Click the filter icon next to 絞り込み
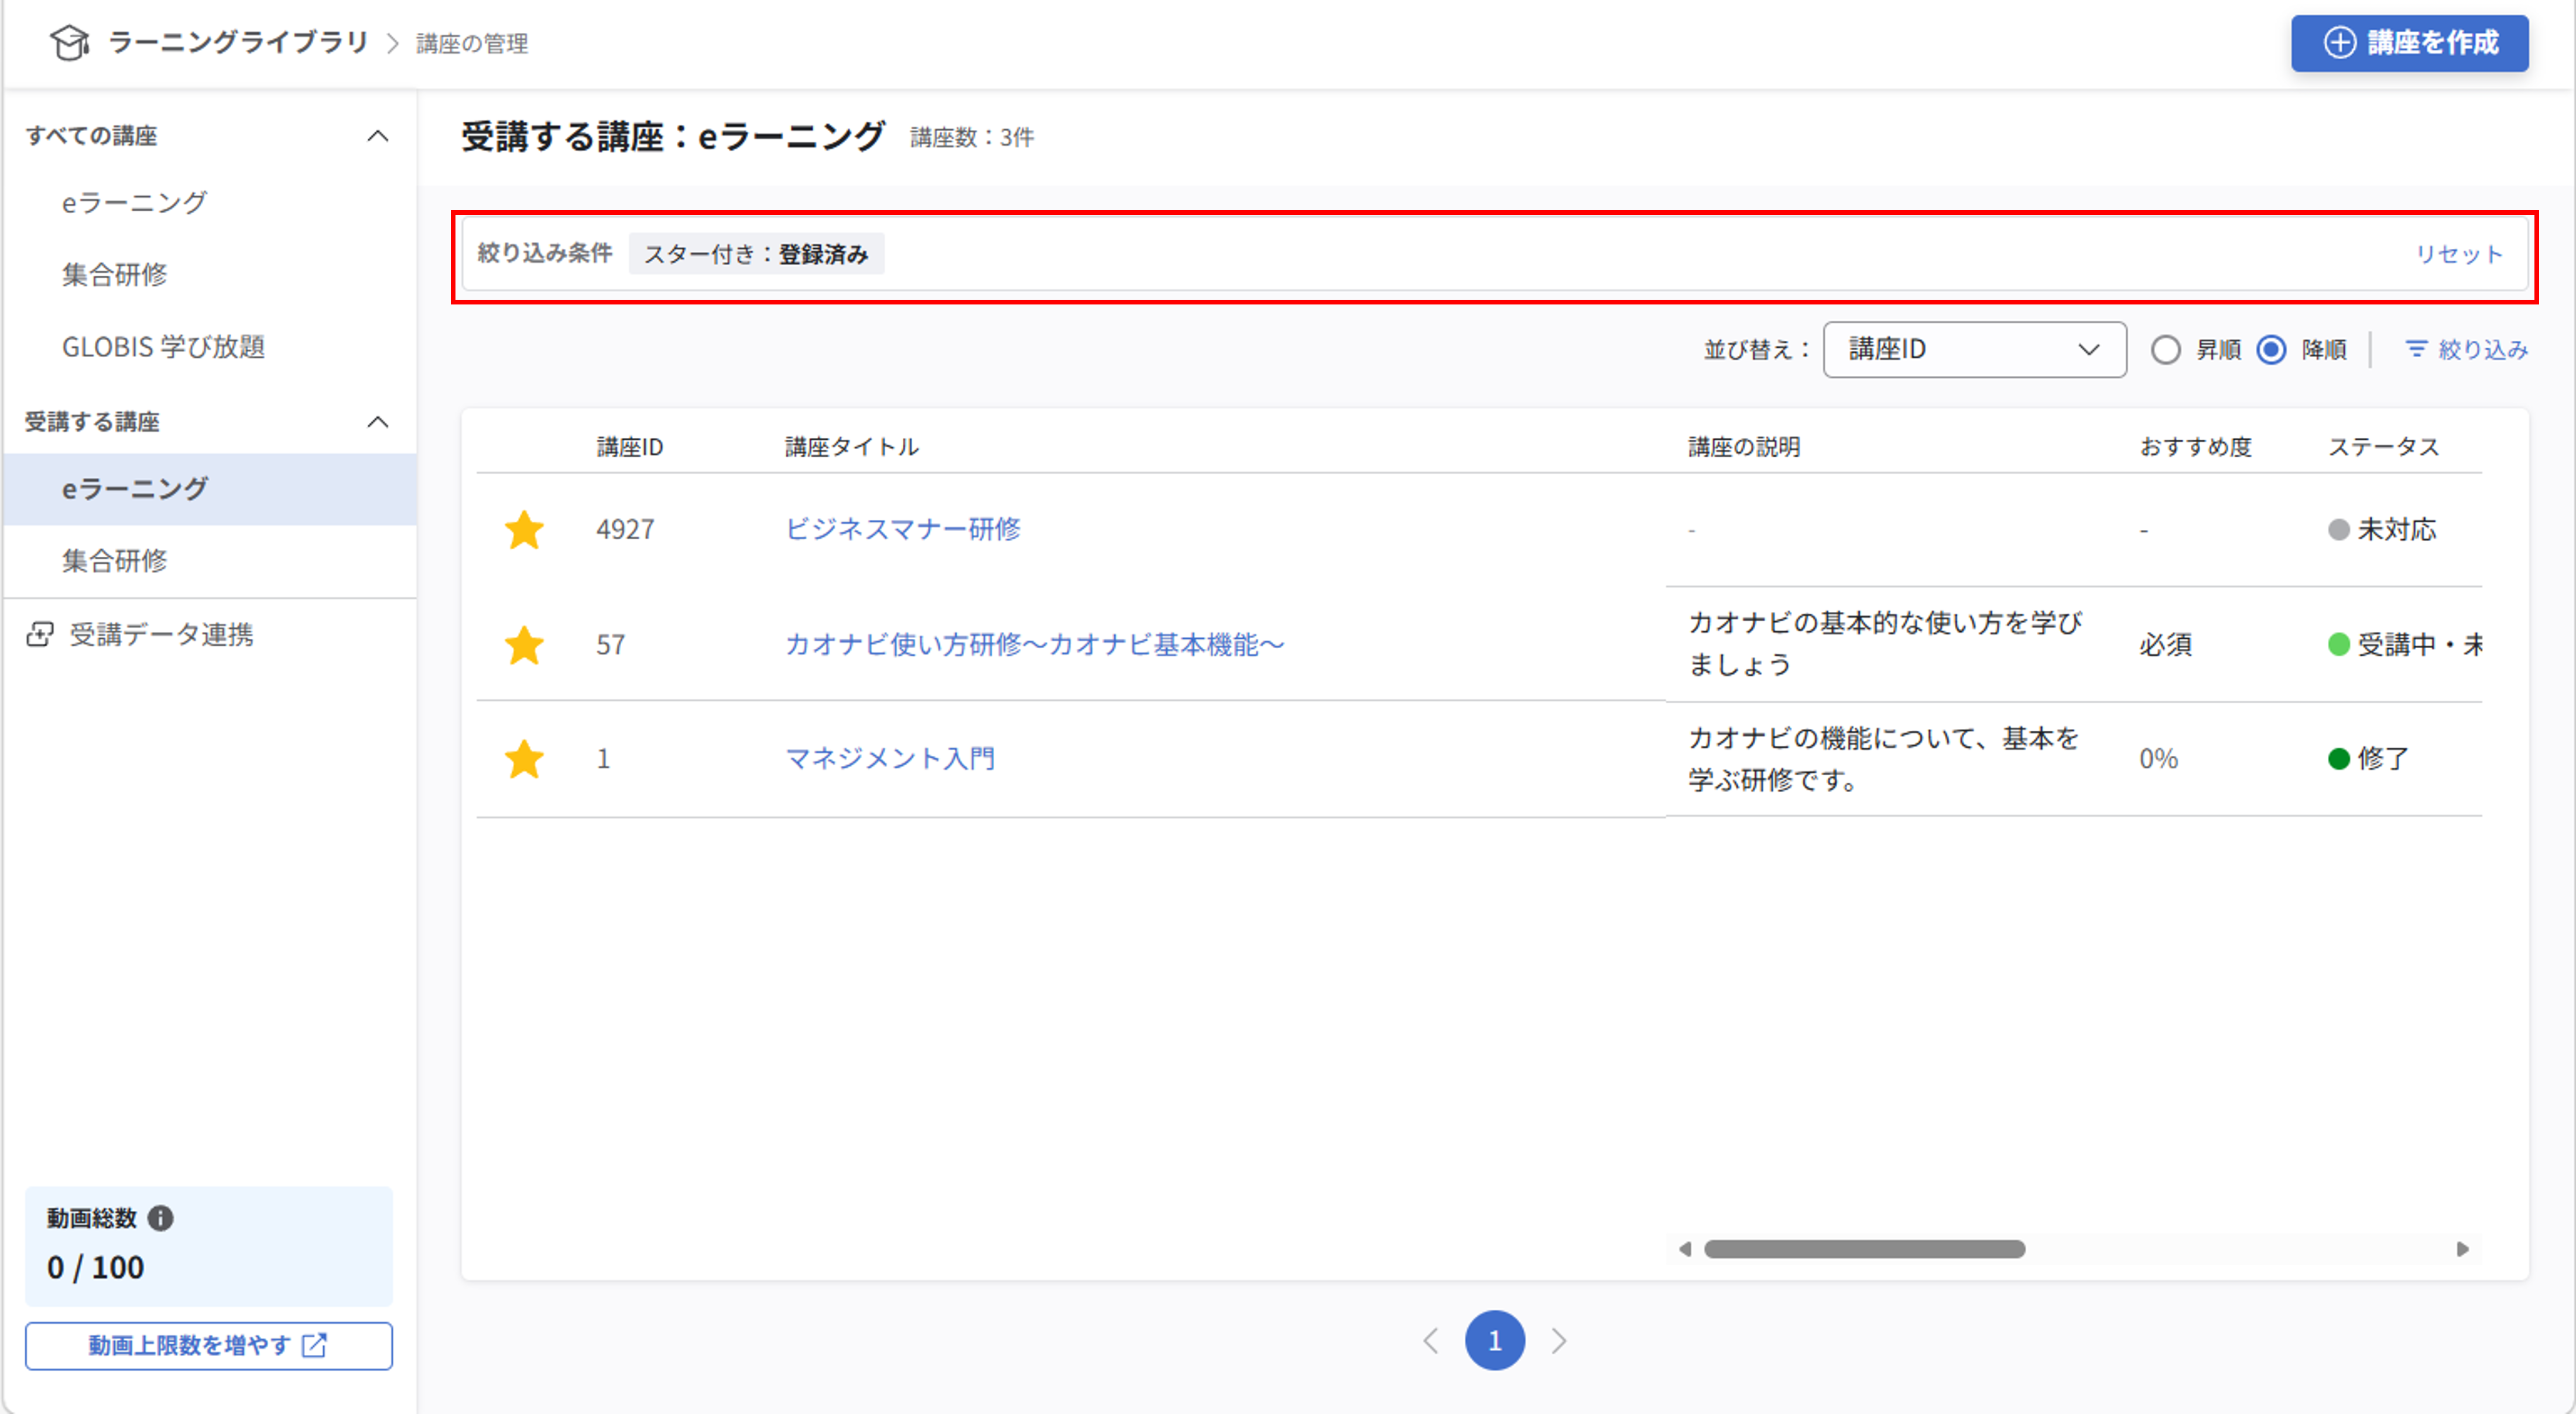This screenshot has width=2576, height=1414. 2416,349
